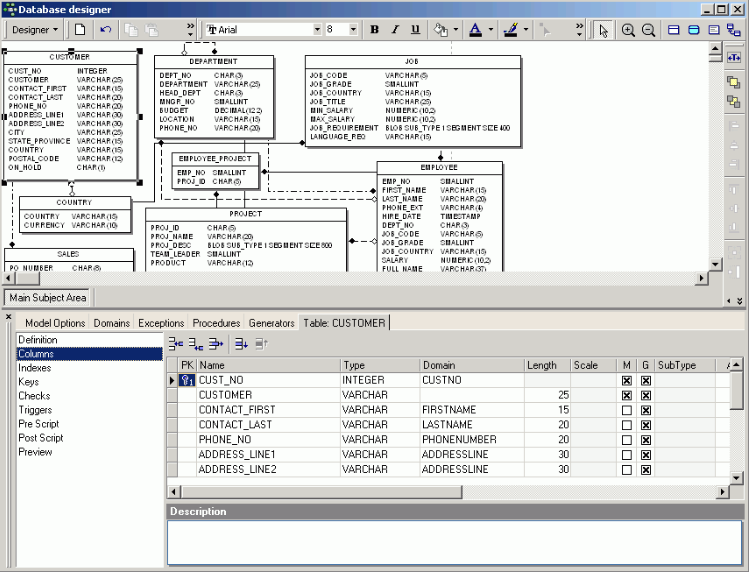
Task: Open the font color picker arrow
Action: pyautogui.click(x=491, y=30)
